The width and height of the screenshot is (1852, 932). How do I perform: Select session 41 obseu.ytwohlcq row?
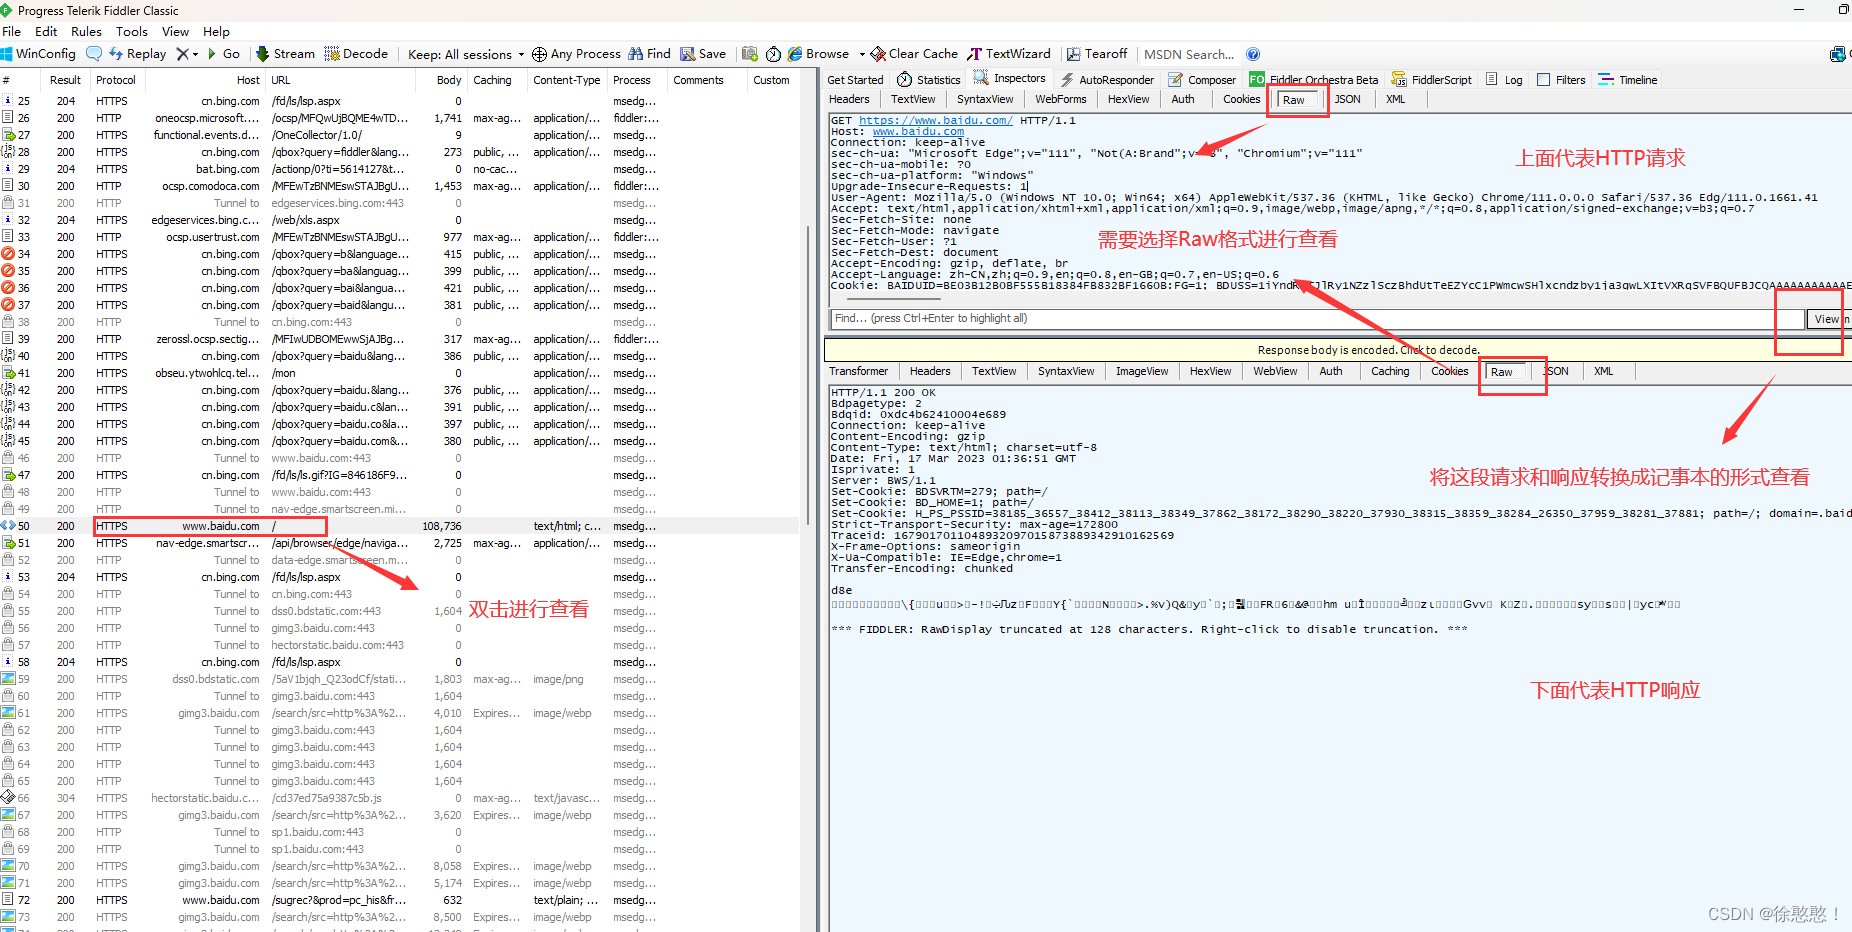(400, 373)
